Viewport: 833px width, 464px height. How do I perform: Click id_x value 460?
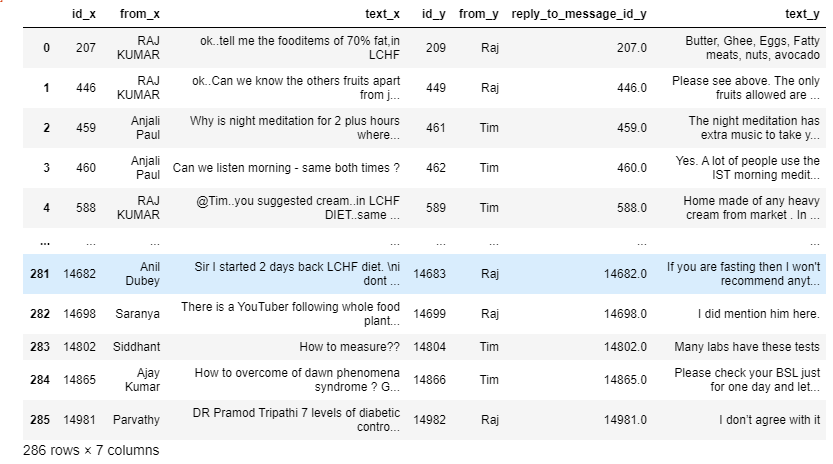coord(86,167)
